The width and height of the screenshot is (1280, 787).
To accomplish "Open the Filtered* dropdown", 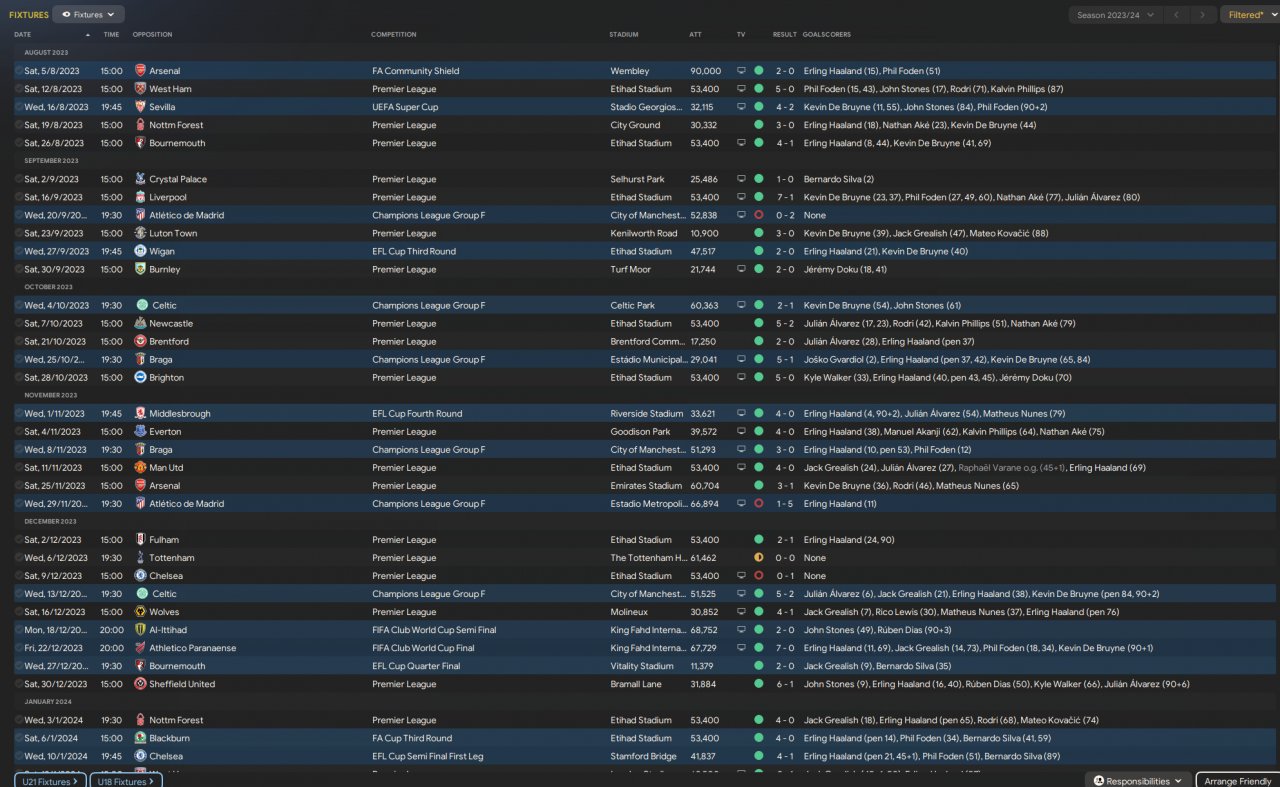I will pos(1249,15).
